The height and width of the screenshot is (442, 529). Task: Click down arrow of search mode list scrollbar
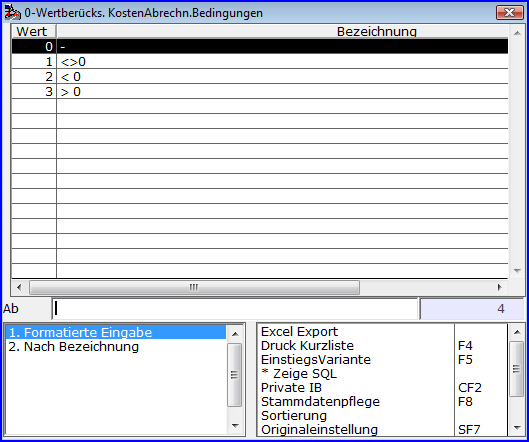tap(235, 426)
